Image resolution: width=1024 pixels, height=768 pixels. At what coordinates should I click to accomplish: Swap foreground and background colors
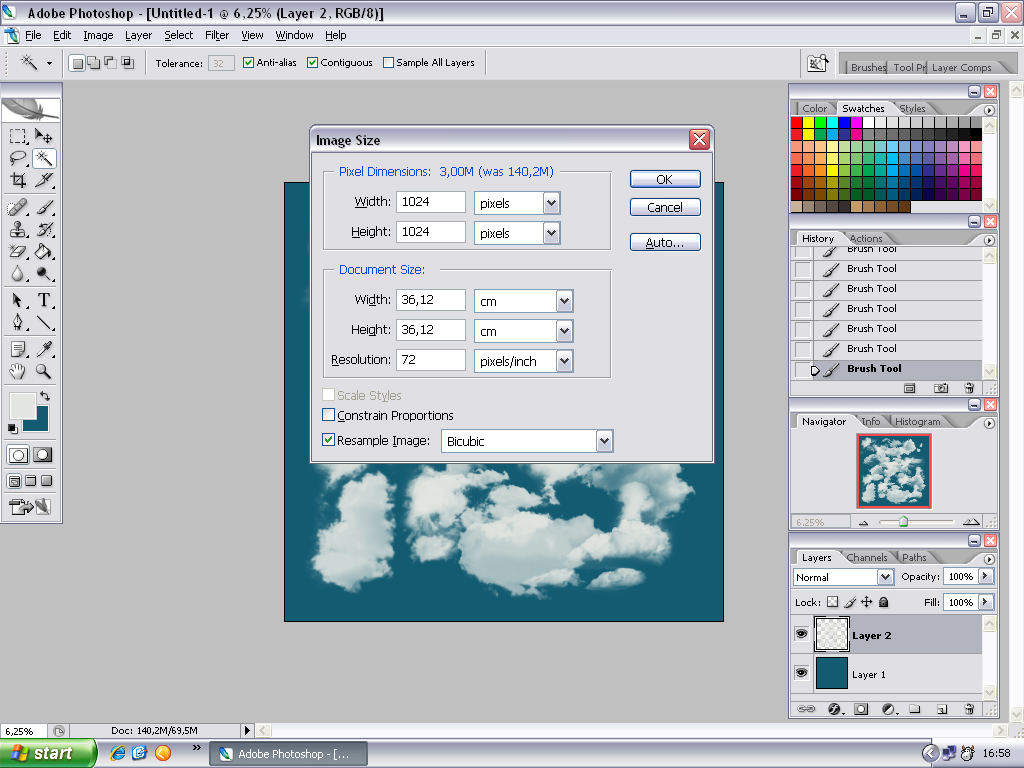(x=44, y=396)
